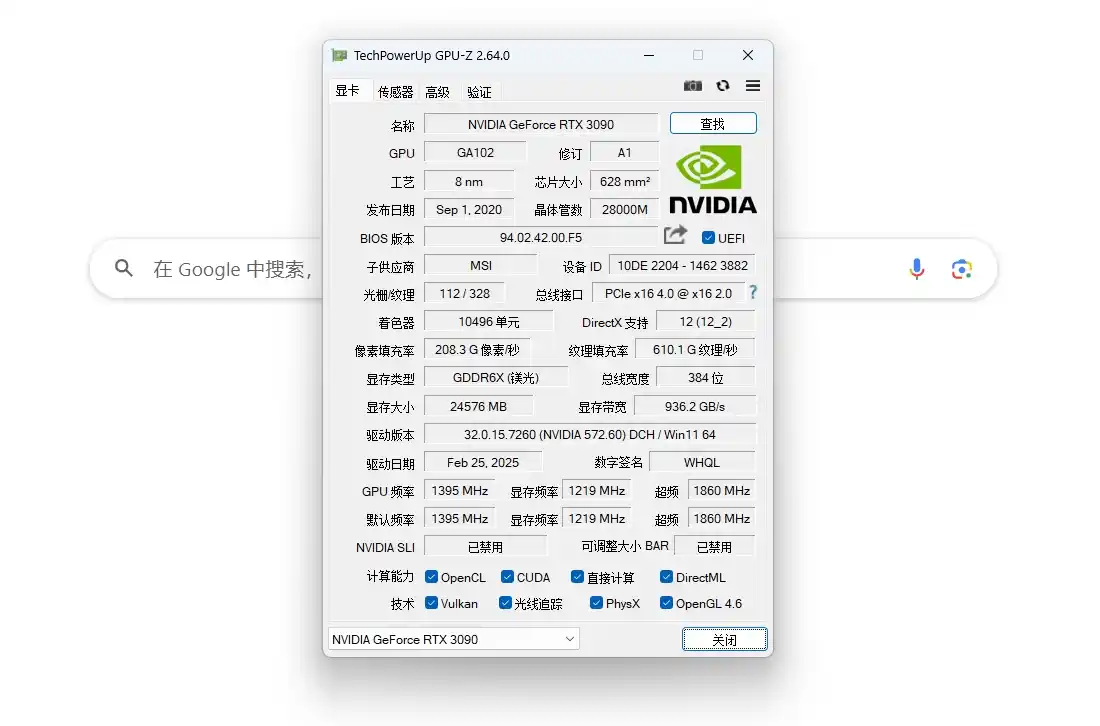Click the NVIDIA SLI 已禁用 value
The width and height of the screenshot is (1100, 726).
tap(485, 546)
